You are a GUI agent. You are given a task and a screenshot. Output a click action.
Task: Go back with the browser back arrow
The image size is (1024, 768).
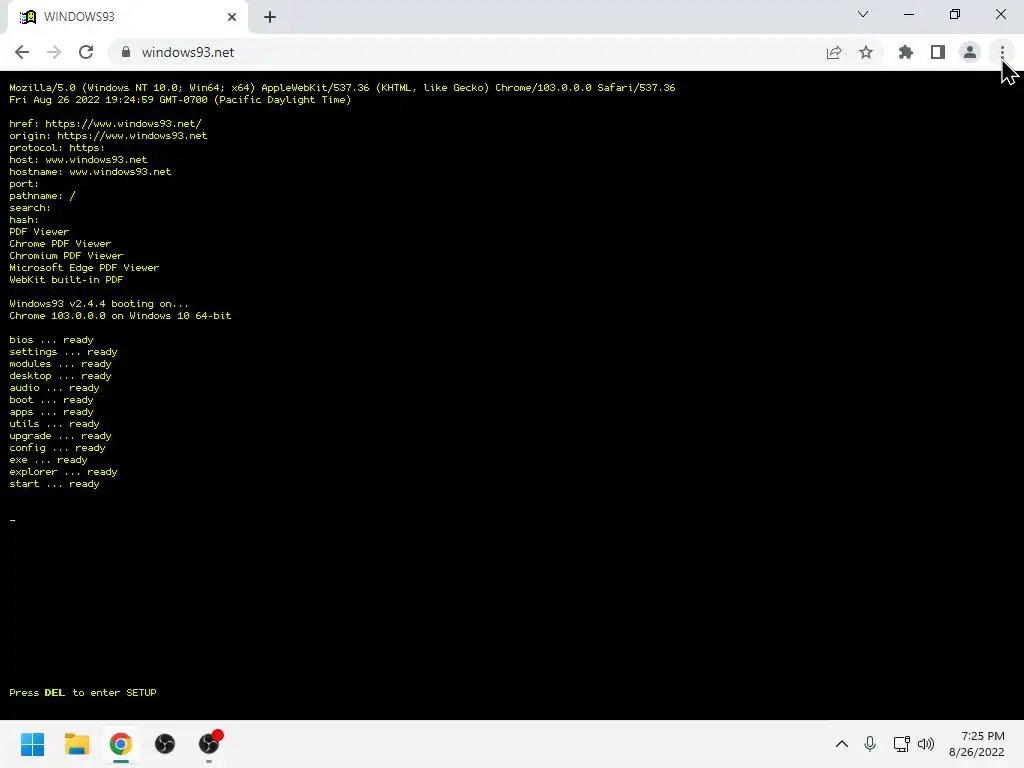click(22, 52)
